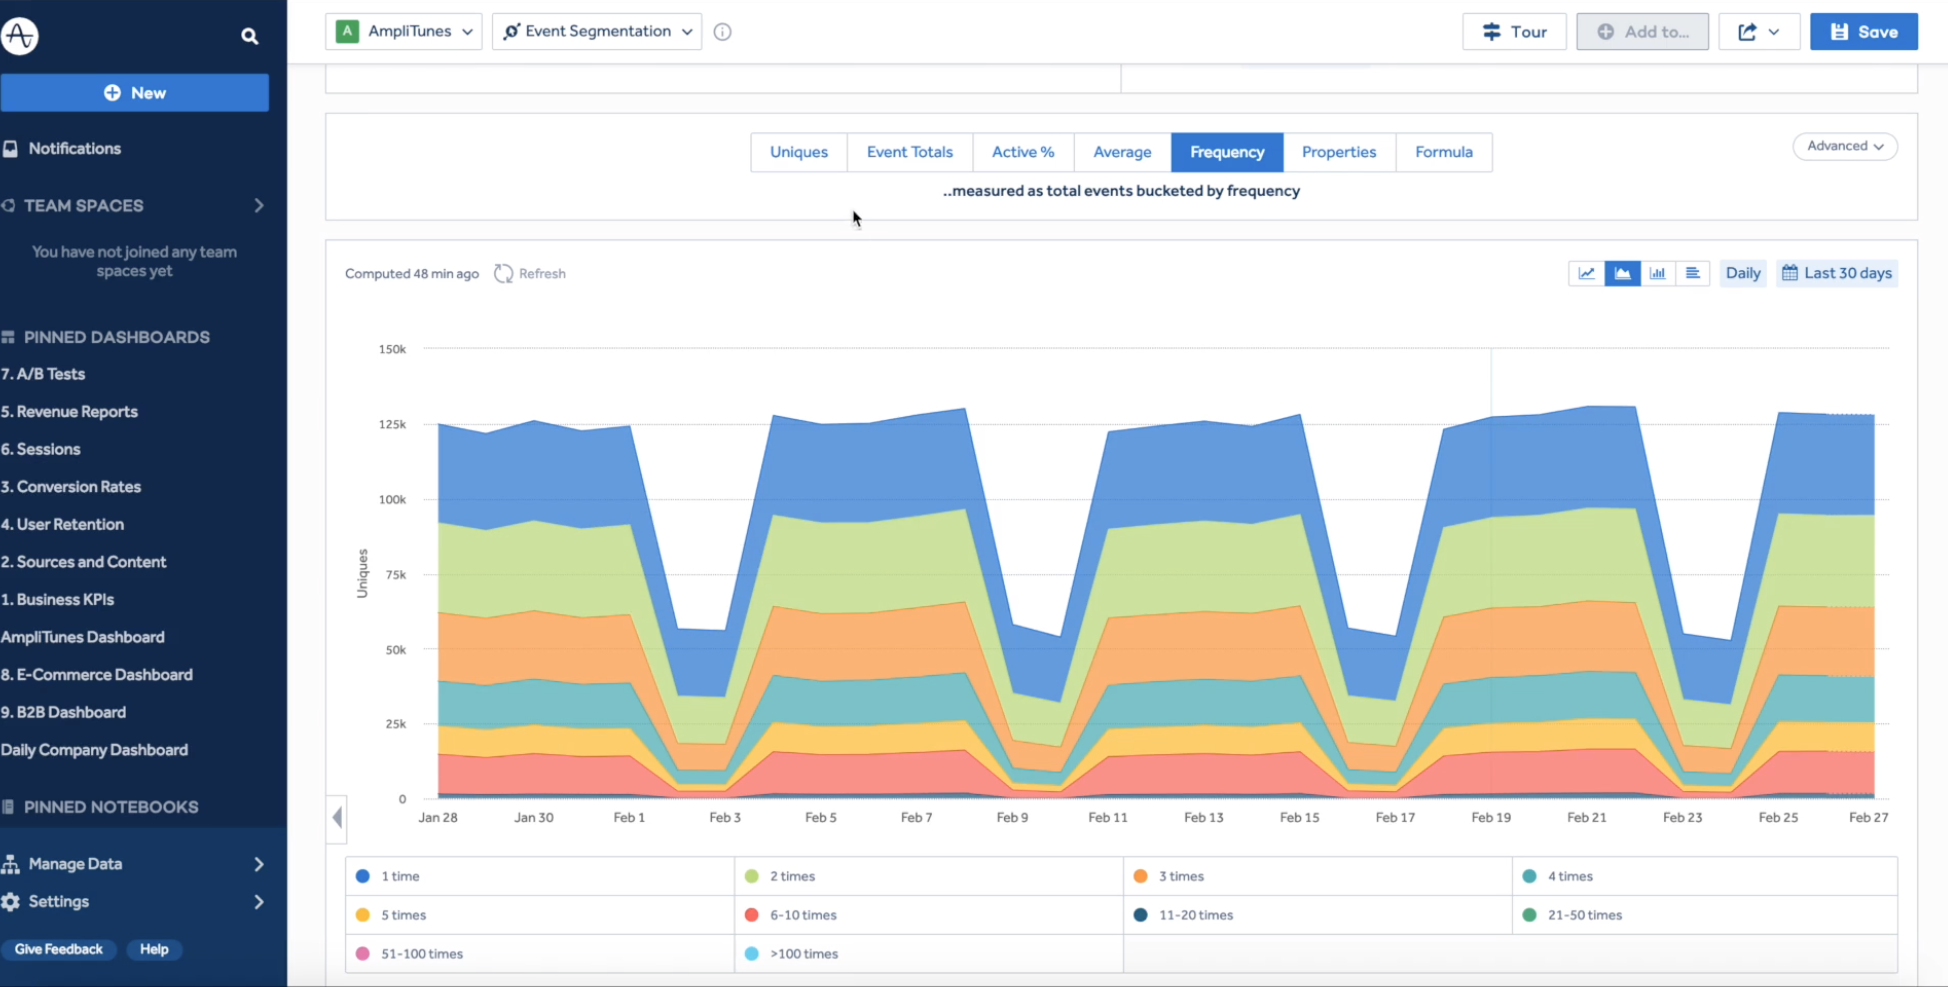This screenshot has height=987, width=1948.
Task: Click the Settings gear icon
Action: point(10,902)
